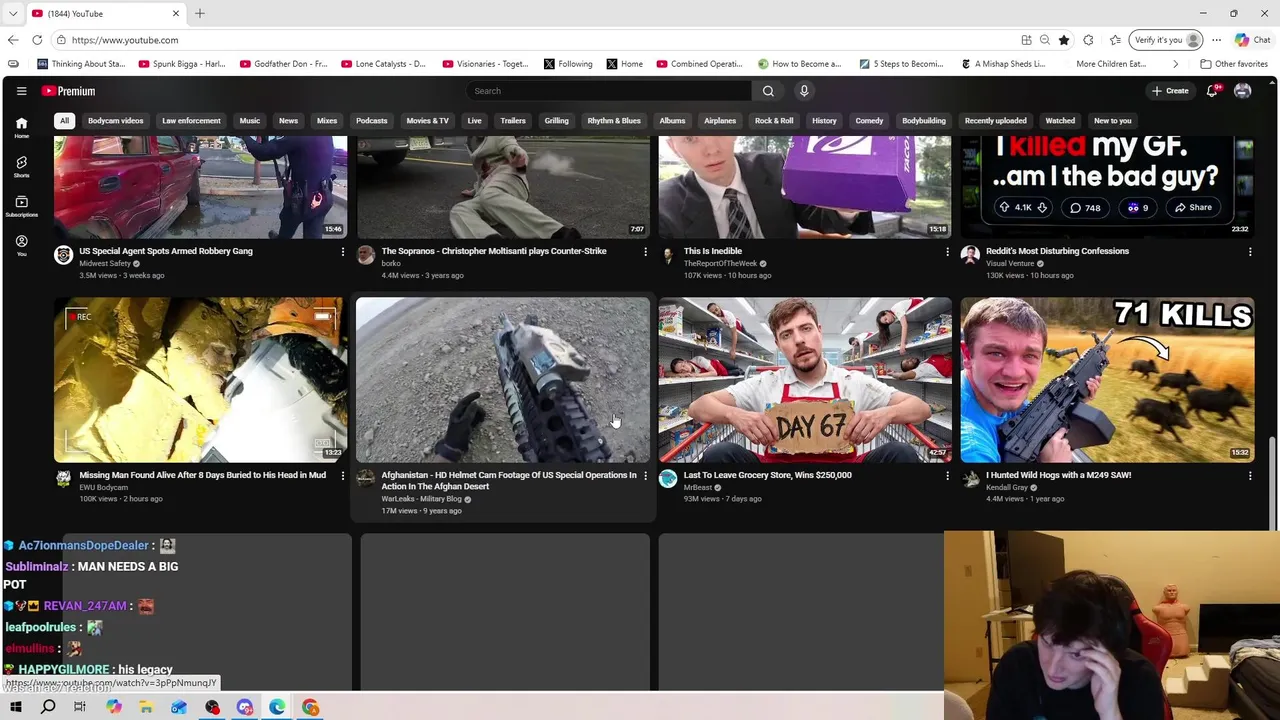Open the account avatar menu
Image resolution: width=1280 pixels, height=720 pixels.
click(x=1243, y=91)
